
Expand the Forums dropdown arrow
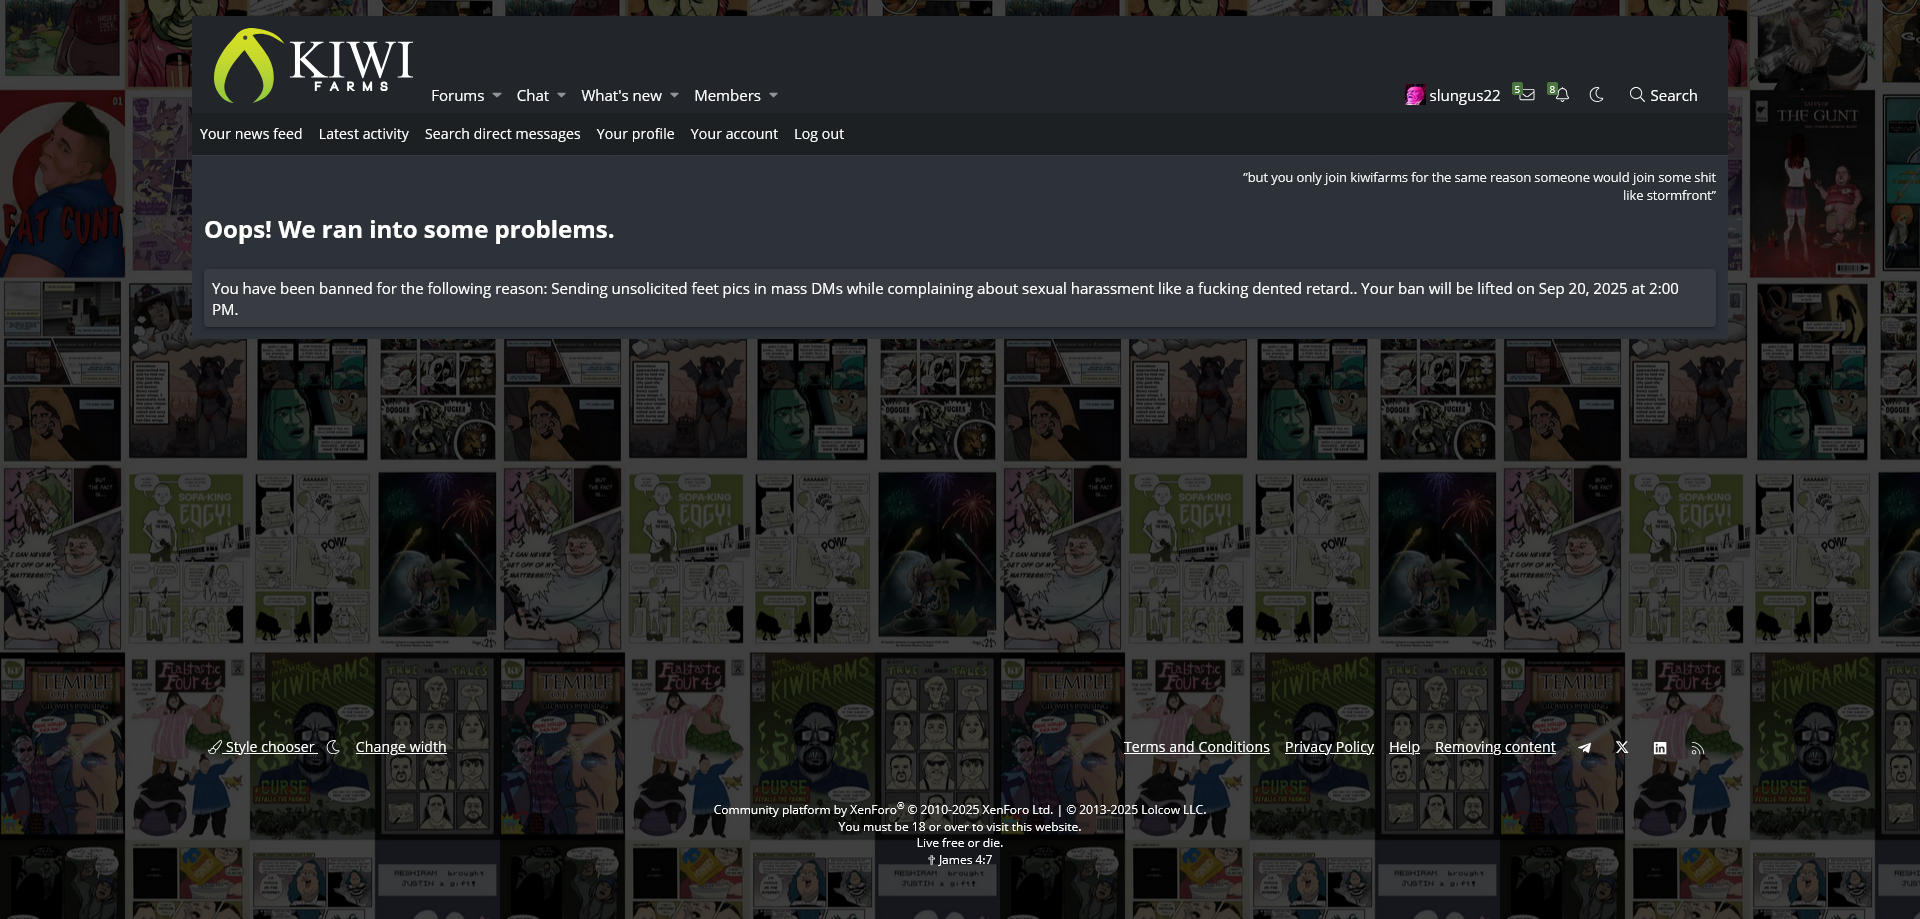(x=497, y=96)
